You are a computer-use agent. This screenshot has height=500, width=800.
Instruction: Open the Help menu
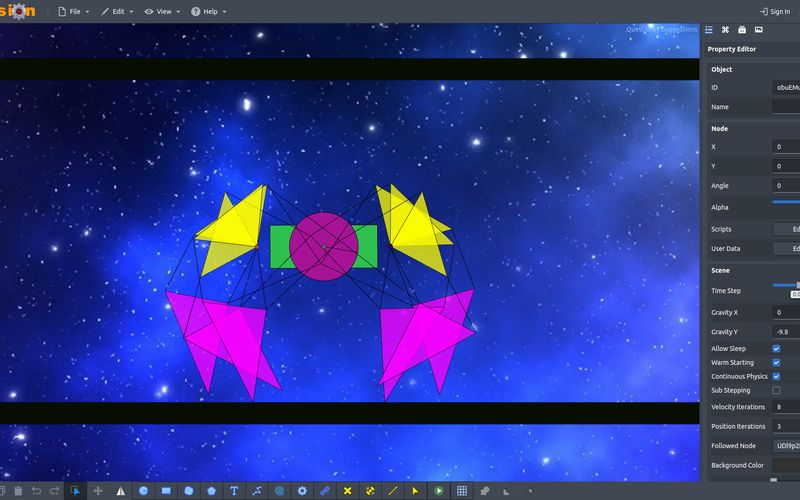[x=209, y=11]
